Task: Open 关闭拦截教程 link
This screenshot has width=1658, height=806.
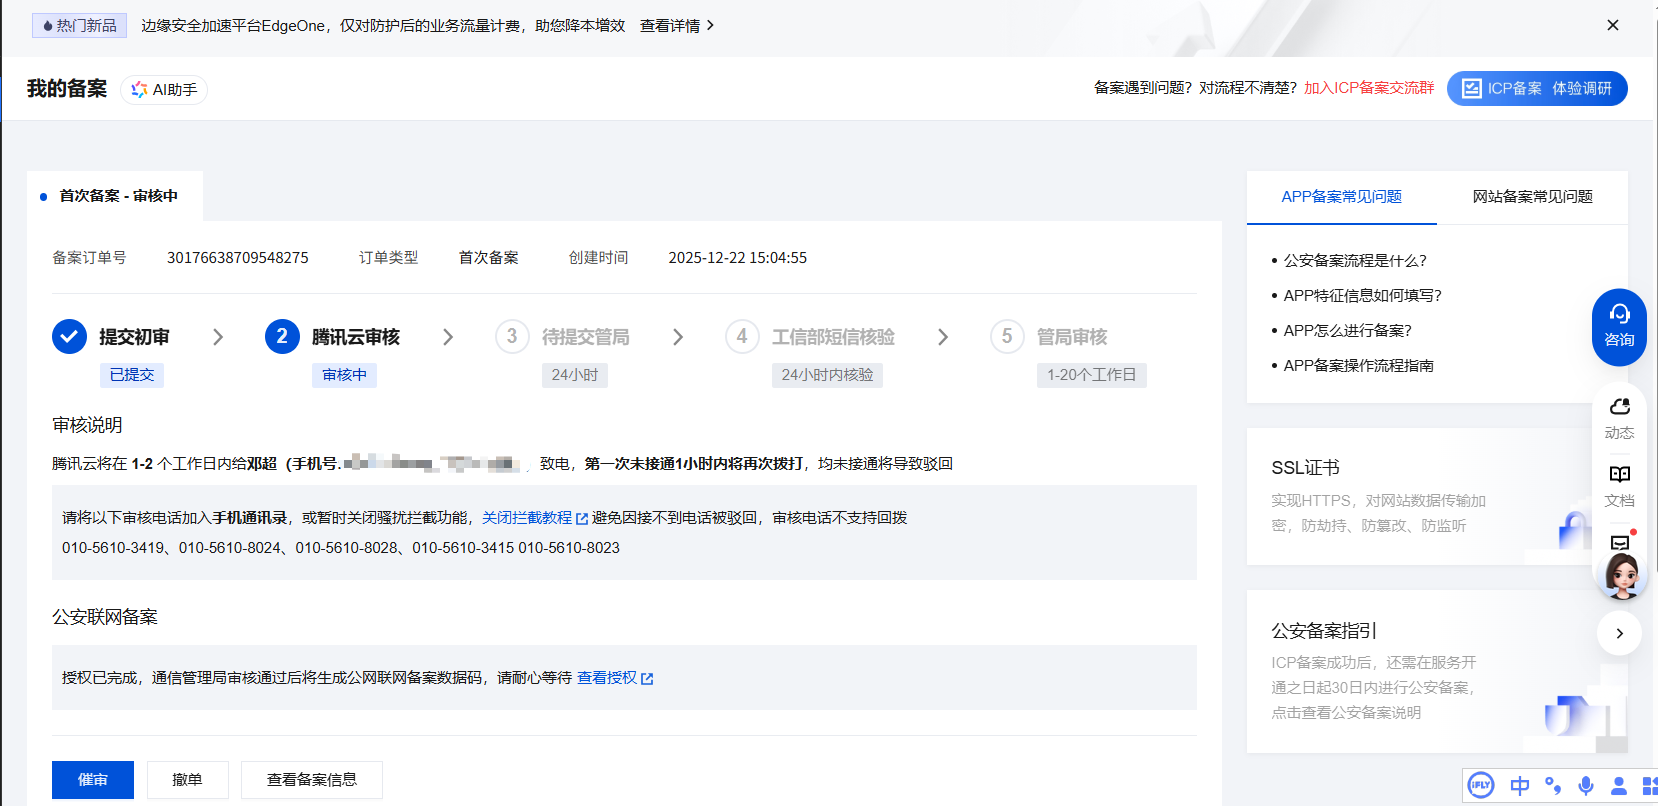Action: click(535, 518)
